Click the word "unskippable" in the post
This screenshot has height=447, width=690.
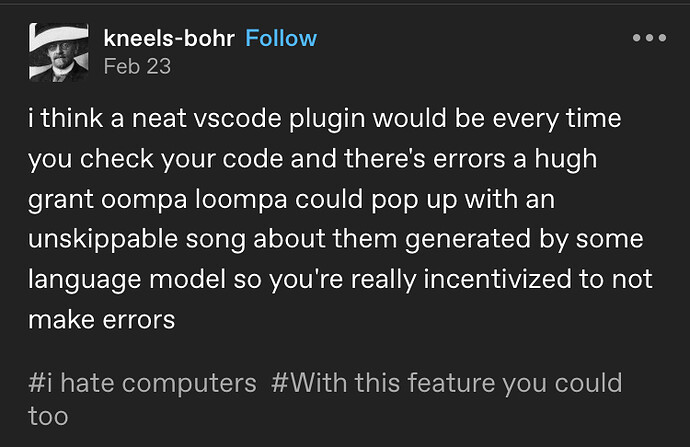pyautogui.click(x=103, y=241)
